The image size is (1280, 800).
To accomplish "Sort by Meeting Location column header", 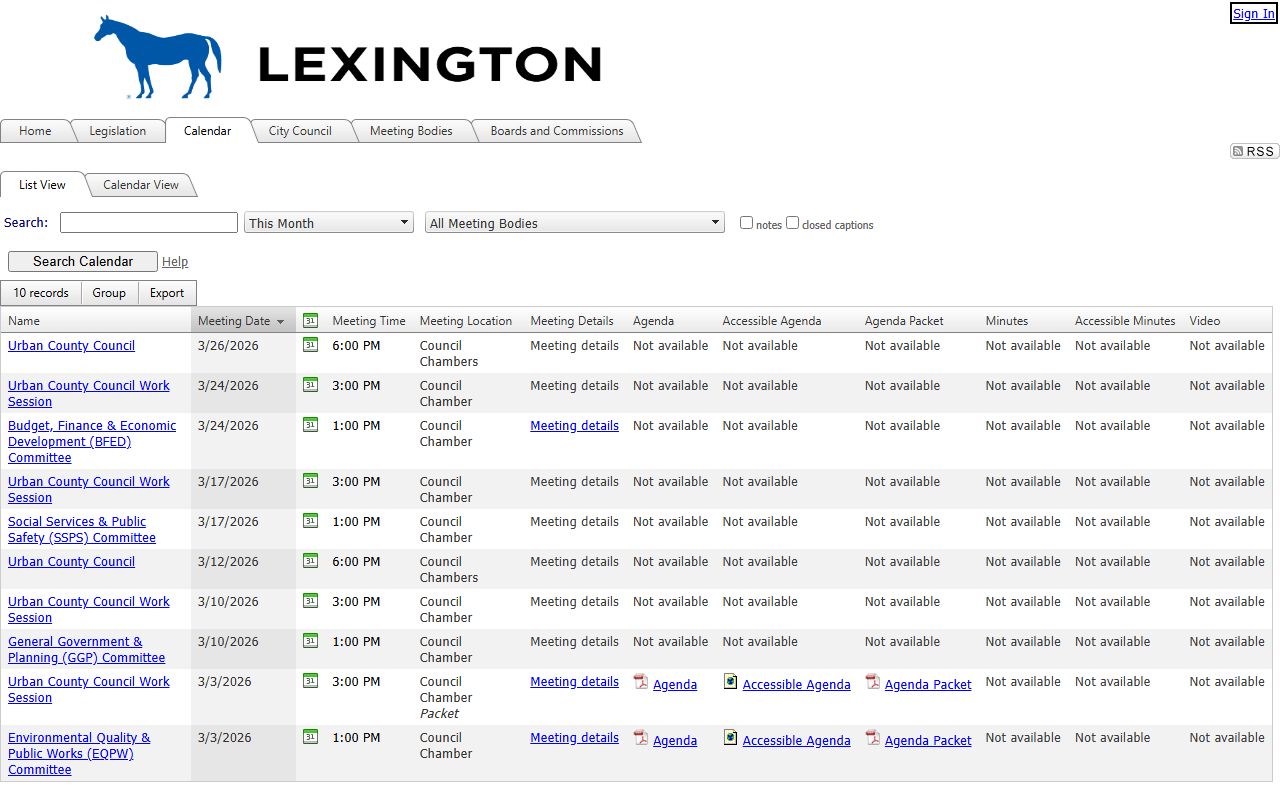I will [466, 321].
